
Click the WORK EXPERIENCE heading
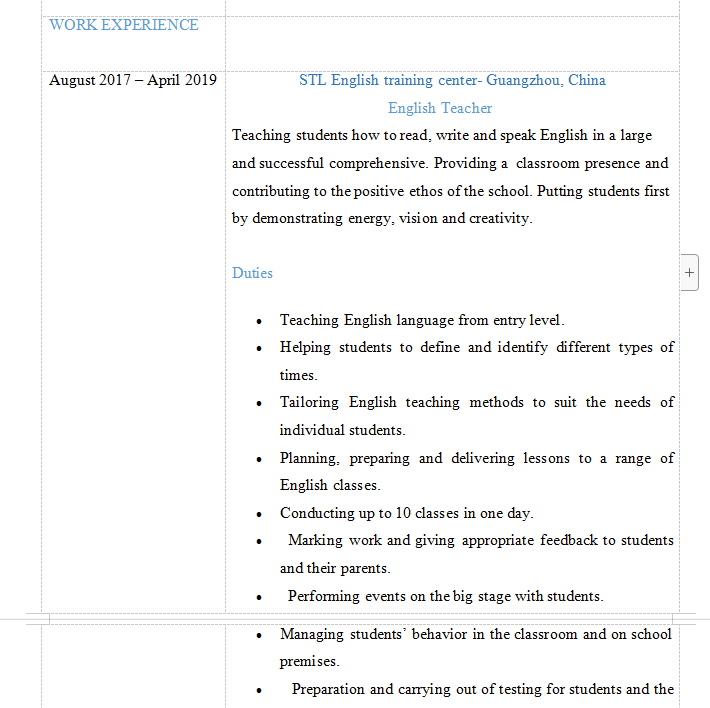click(x=124, y=25)
